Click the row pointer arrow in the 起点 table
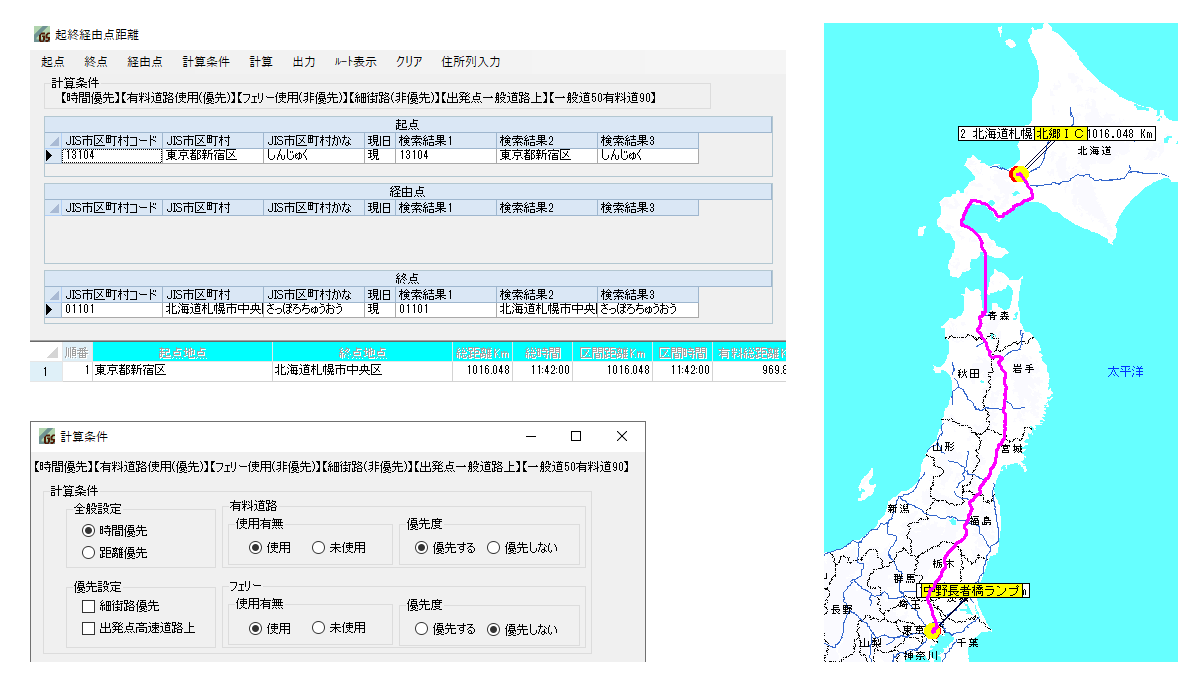Viewport: 1201px width, 685px height. point(51,156)
